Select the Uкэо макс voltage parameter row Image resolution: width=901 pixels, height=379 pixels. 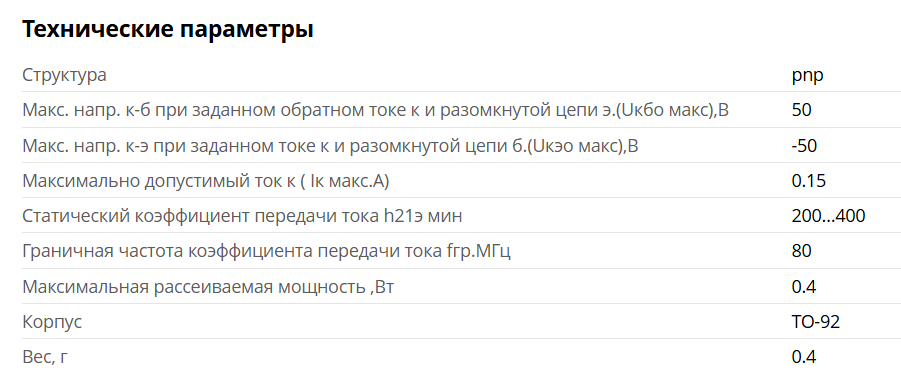coord(461,145)
